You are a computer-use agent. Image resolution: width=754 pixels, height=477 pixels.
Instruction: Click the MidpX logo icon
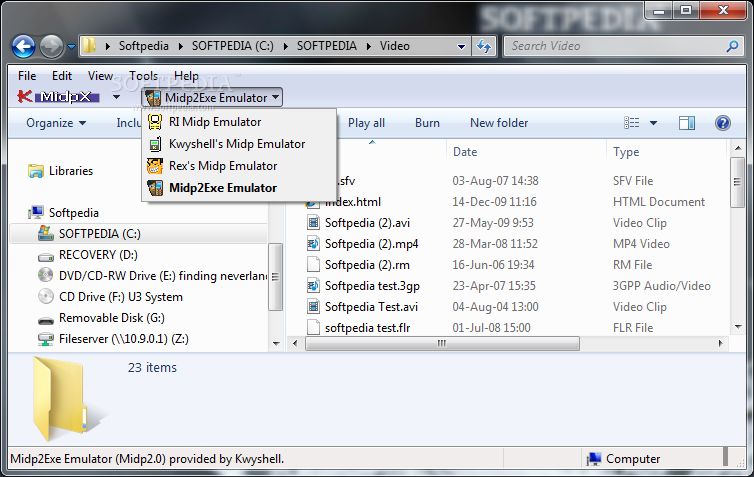point(58,97)
